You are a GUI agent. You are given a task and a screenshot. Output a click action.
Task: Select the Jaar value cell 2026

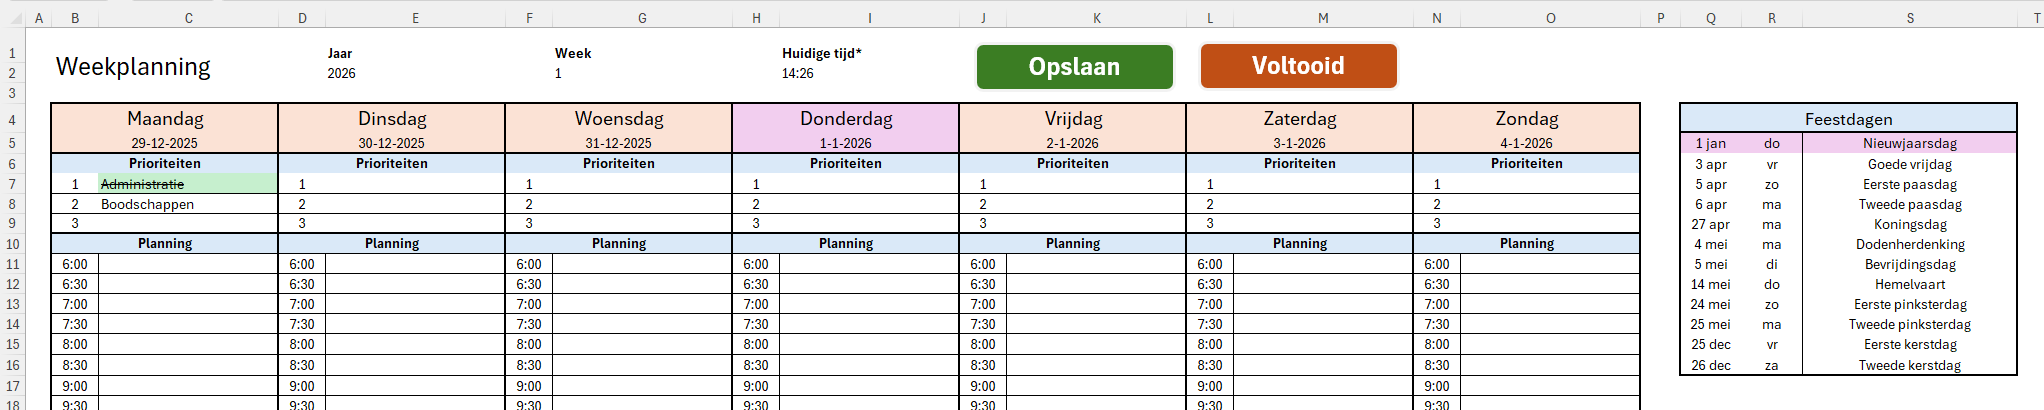pyautogui.click(x=341, y=74)
